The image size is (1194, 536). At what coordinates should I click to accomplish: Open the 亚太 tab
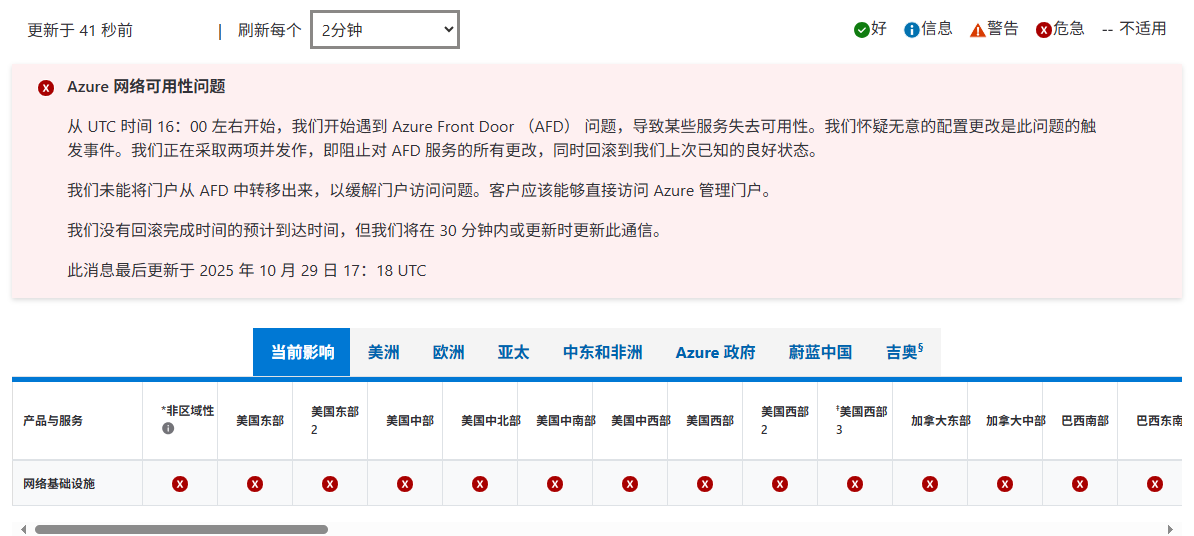coord(513,352)
